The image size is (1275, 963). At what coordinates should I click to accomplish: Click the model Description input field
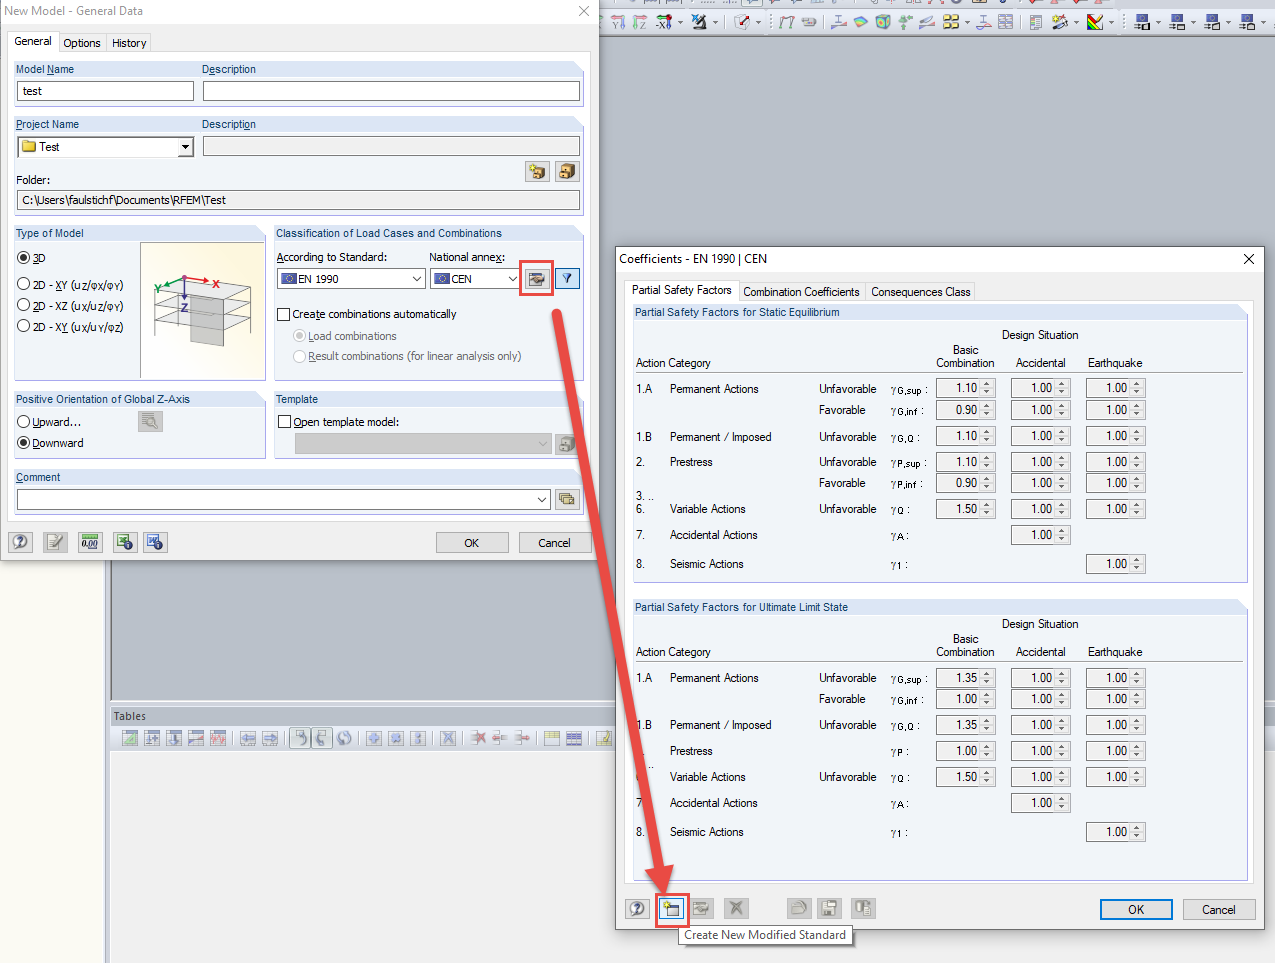pos(391,91)
